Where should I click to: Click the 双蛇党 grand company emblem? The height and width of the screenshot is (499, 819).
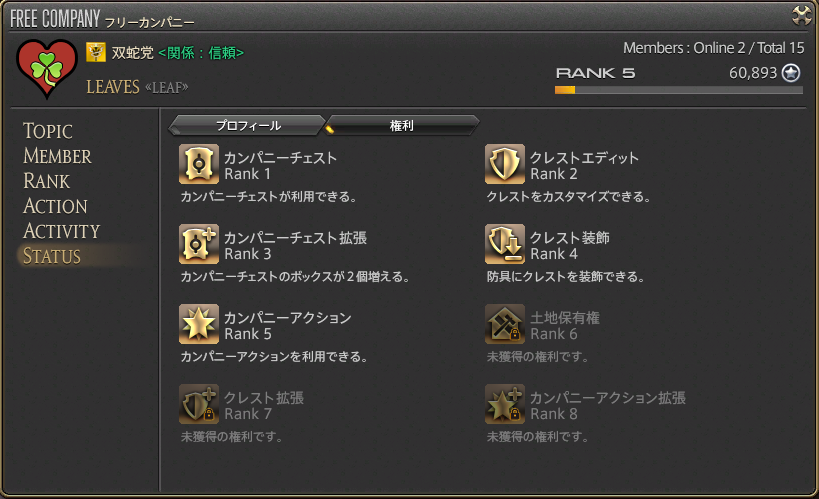(96, 52)
